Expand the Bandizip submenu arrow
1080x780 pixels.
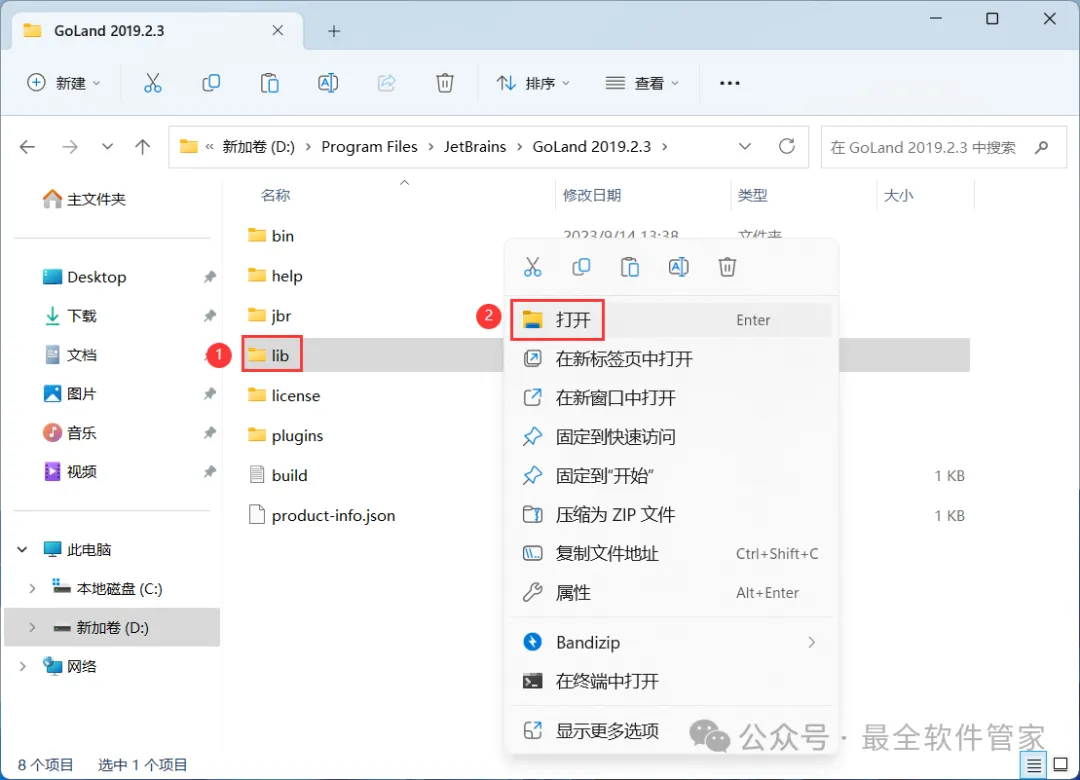[x=811, y=642]
